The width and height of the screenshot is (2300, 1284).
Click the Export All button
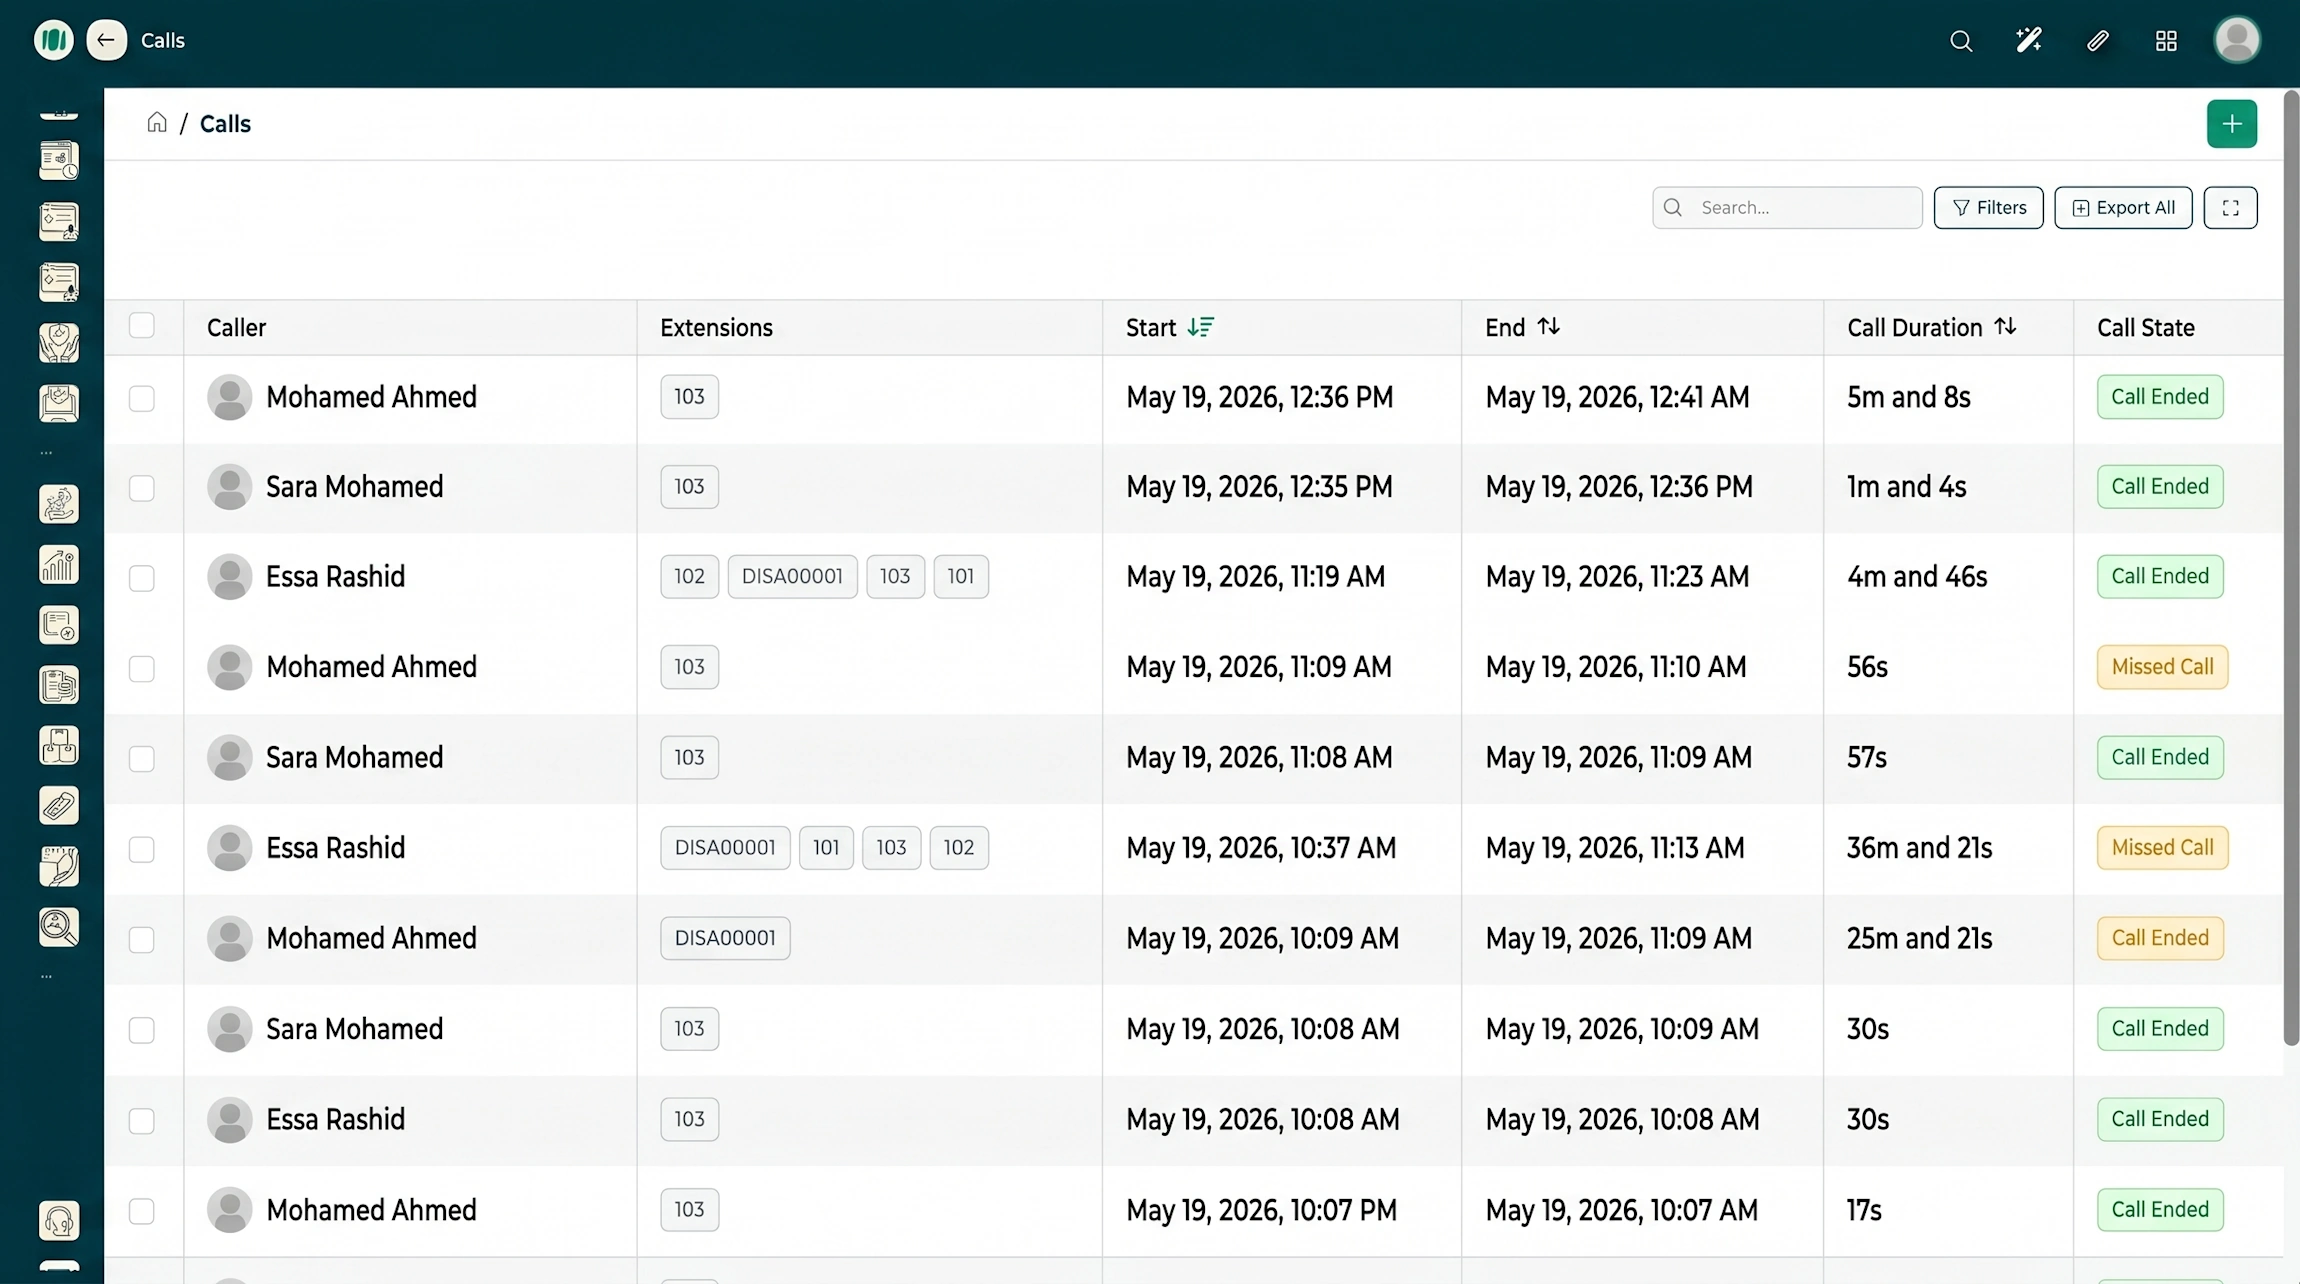2123,207
